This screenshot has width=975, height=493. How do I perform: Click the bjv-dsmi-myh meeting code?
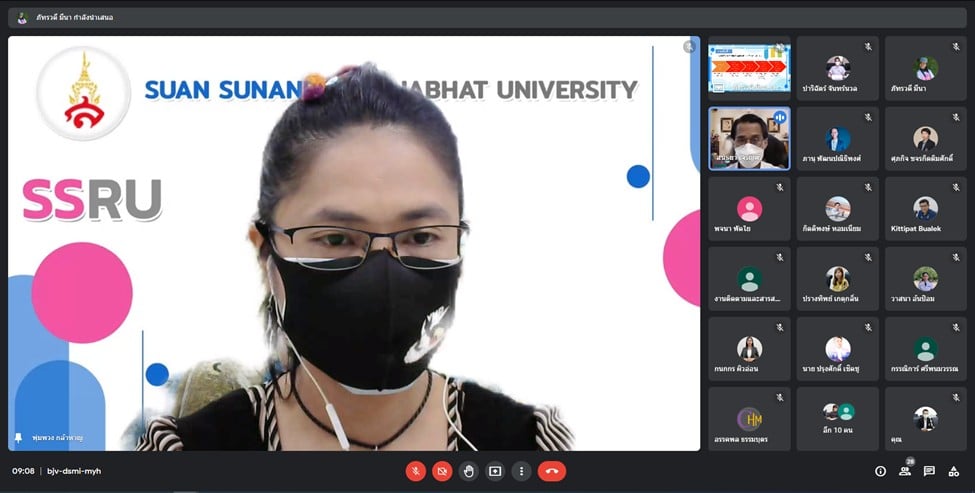pos(74,471)
